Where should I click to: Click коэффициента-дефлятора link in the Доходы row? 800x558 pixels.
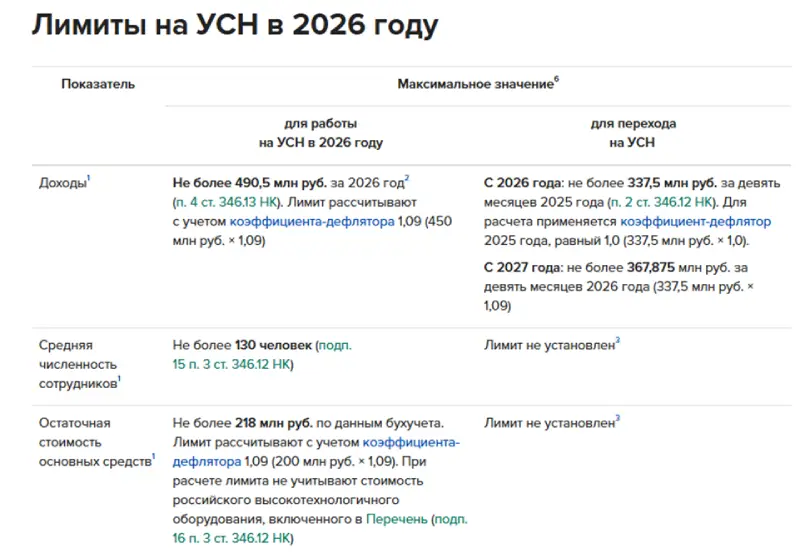(x=312, y=222)
